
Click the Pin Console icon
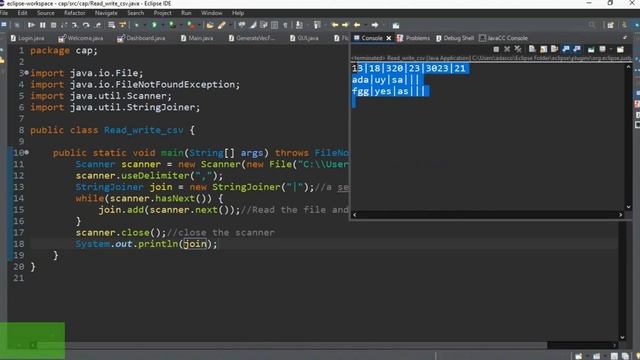[591, 50]
